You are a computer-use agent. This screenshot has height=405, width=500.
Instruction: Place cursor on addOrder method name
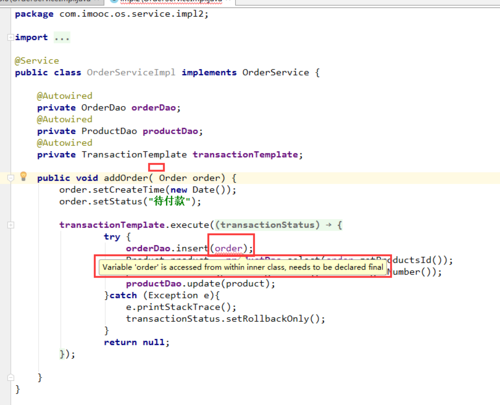[x=126, y=178]
